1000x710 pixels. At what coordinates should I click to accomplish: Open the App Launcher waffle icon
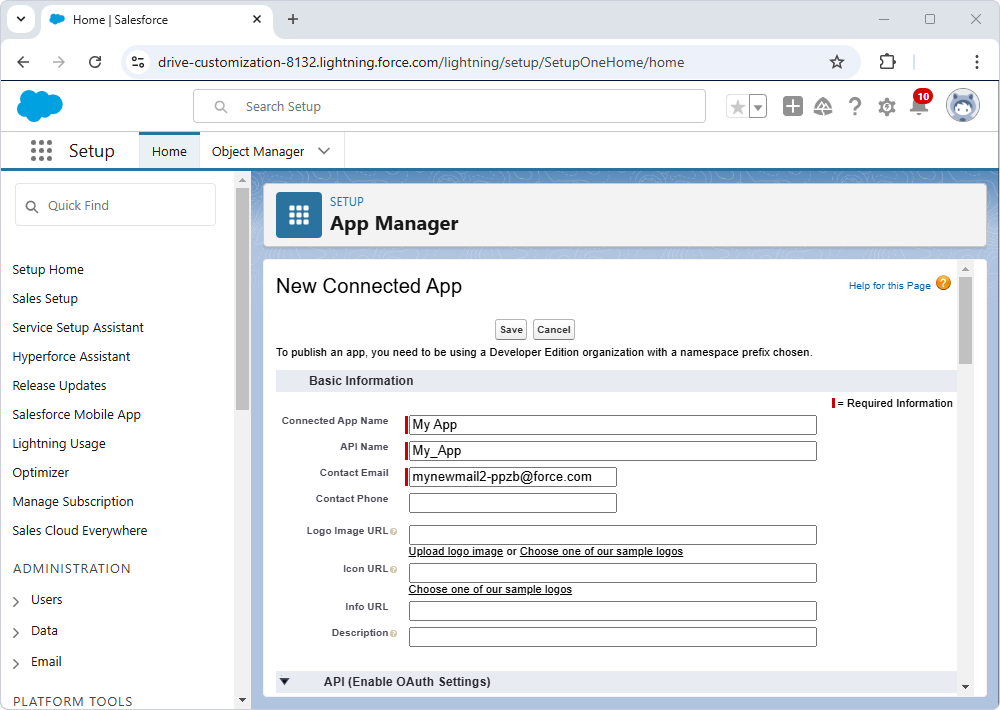41,150
